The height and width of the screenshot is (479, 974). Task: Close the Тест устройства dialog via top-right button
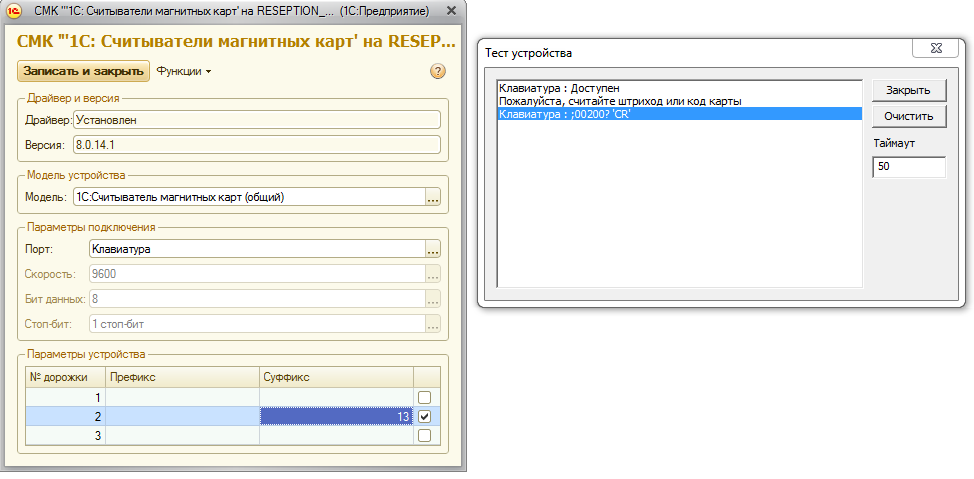coord(935,47)
